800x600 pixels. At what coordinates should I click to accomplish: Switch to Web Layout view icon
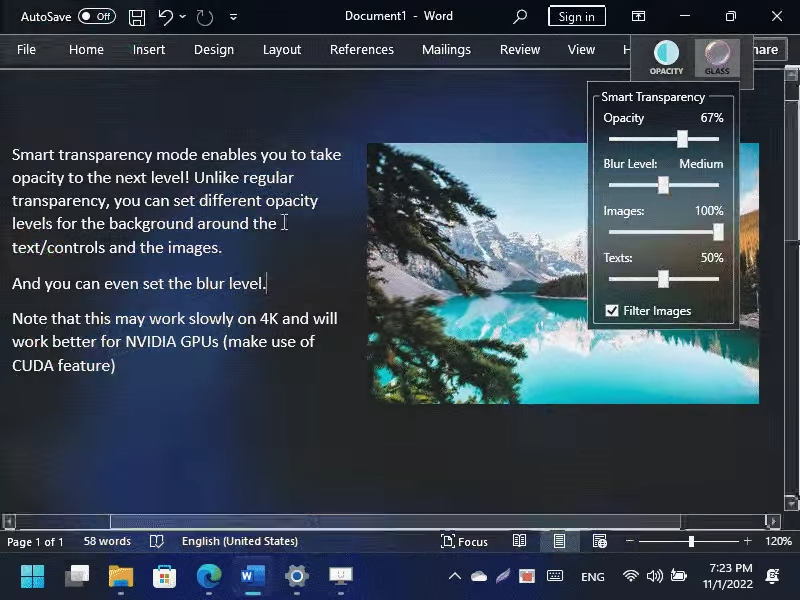tap(599, 541)
